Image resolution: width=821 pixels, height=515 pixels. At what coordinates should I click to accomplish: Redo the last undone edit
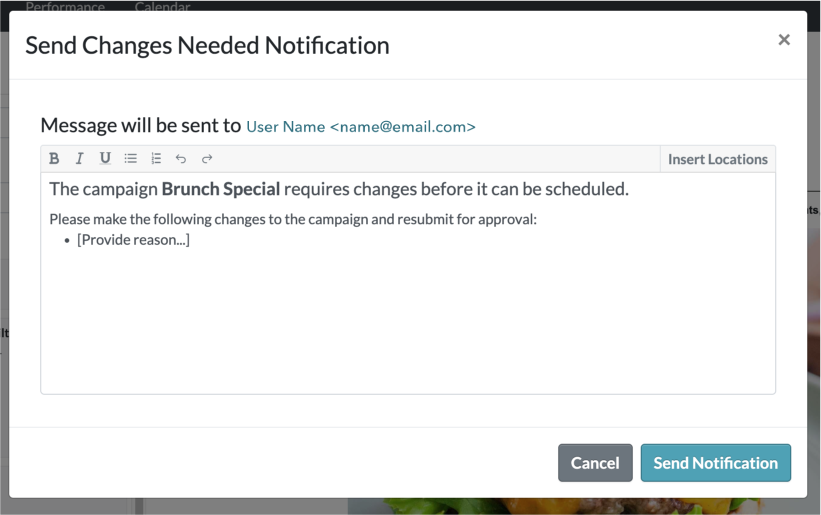click(x=207, y=158)
